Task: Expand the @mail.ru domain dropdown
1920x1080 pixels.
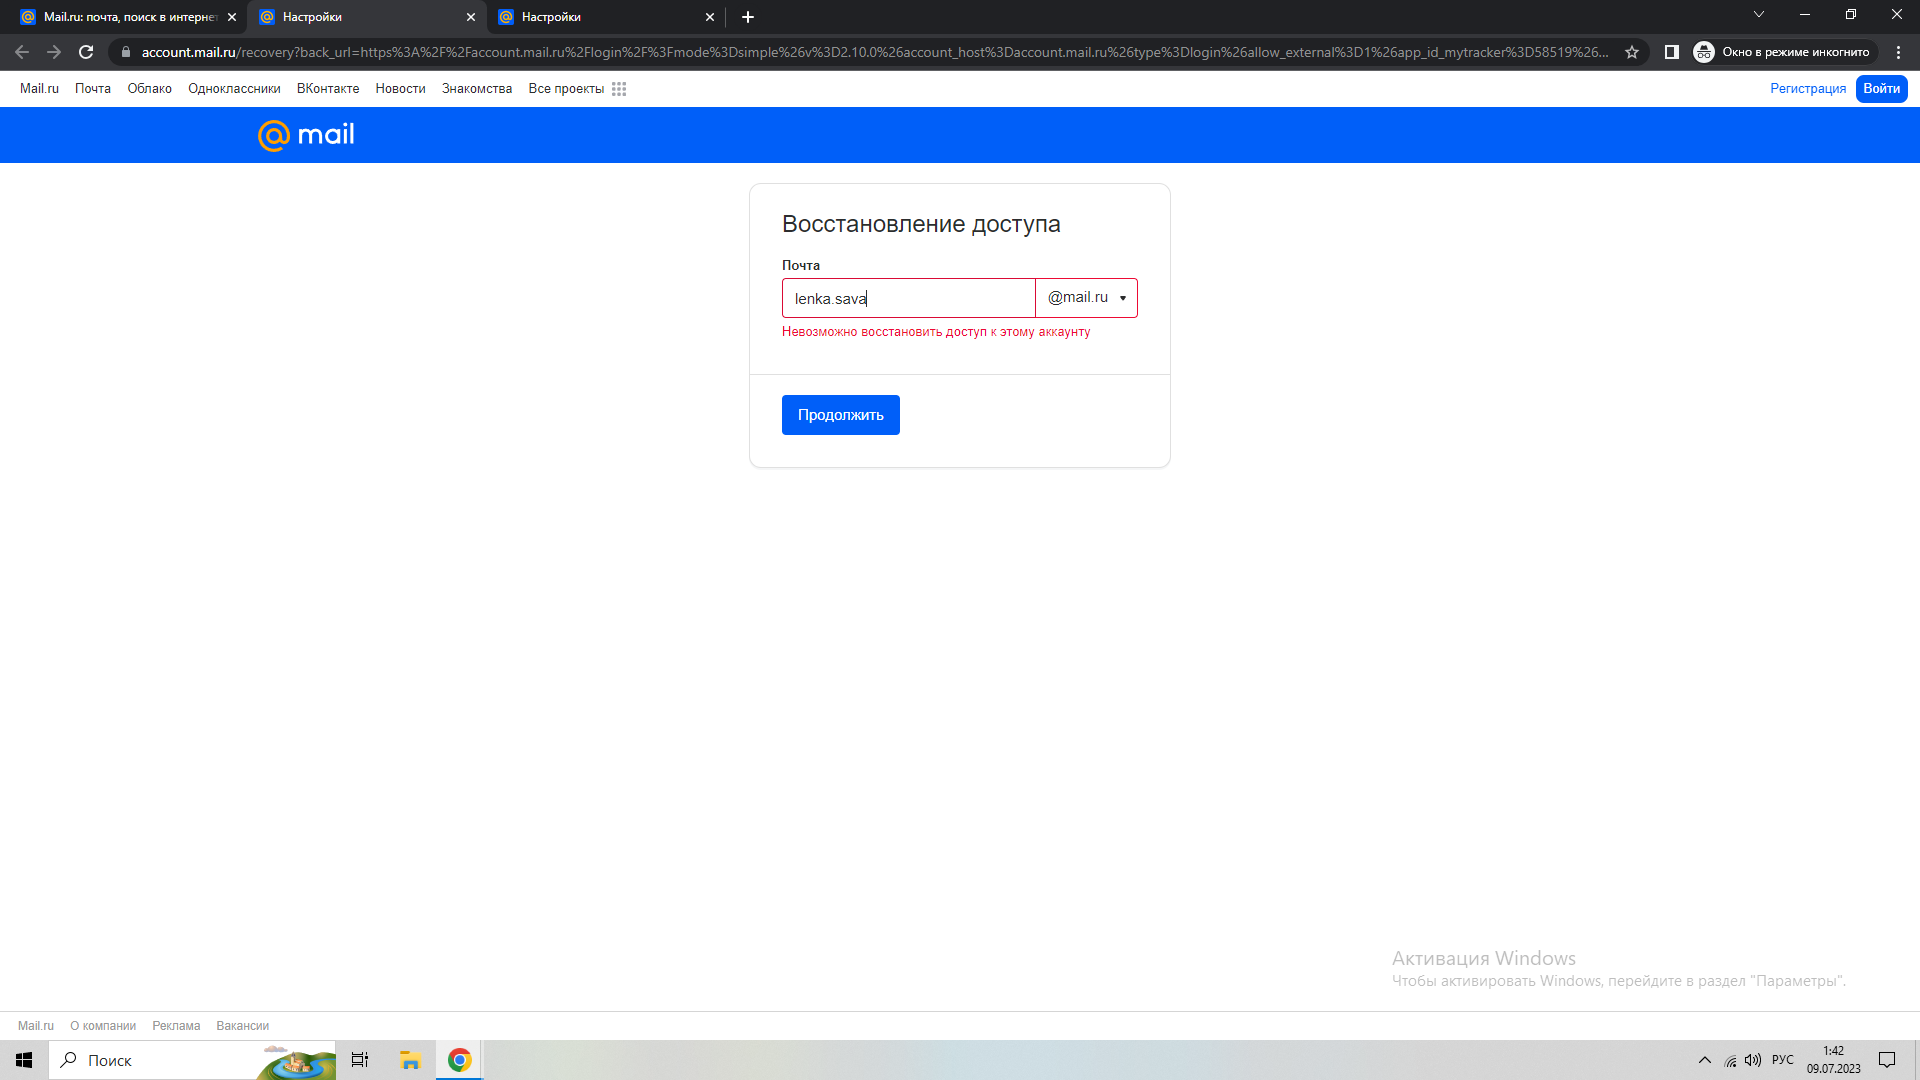Action: point(1087,298)
